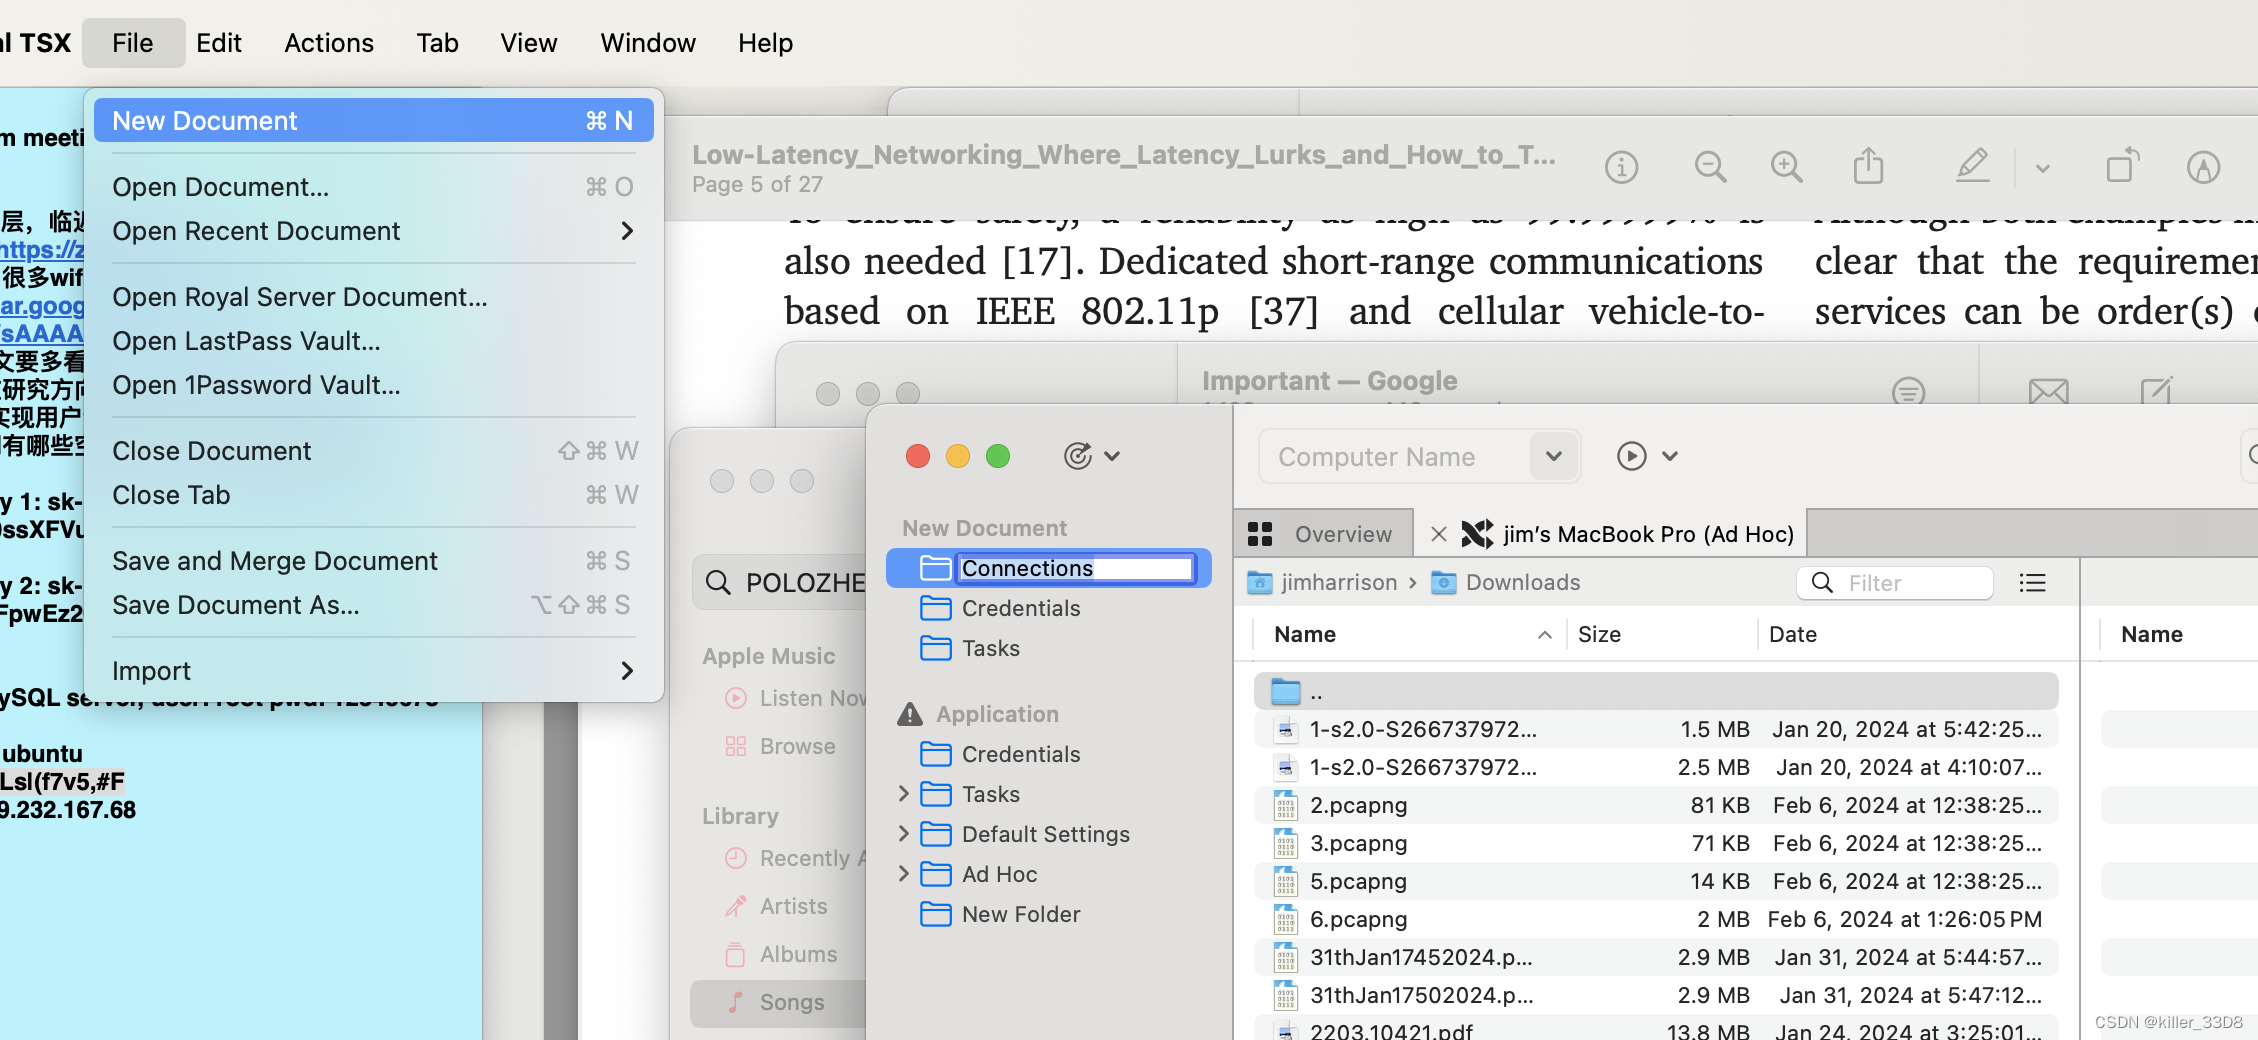Click the Downloads breadcrumb folder
The height and width of the screenshot is (1040, 2258).
tap(1506, 582)
